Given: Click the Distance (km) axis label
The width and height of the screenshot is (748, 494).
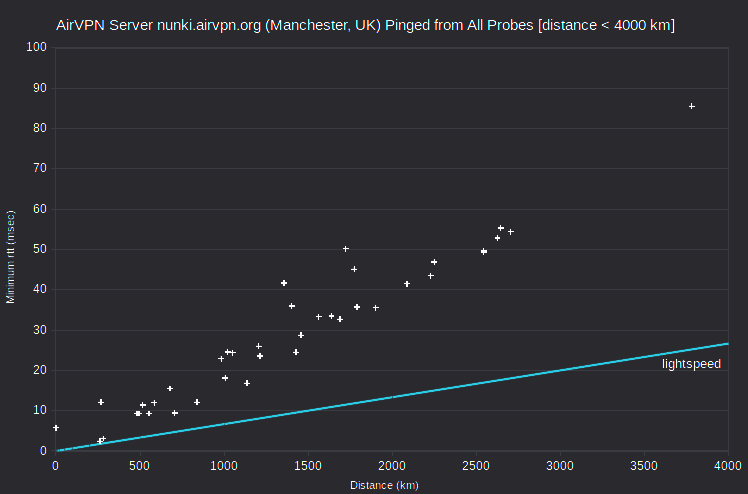Looking at the screenshot, I should [384, 485].
